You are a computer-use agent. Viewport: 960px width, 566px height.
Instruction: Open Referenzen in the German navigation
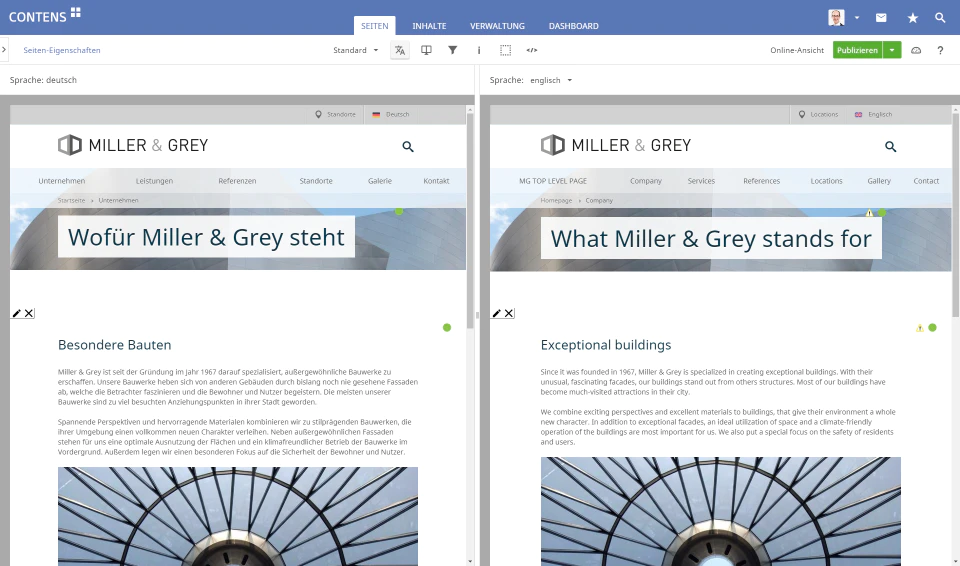pos(237,181)
